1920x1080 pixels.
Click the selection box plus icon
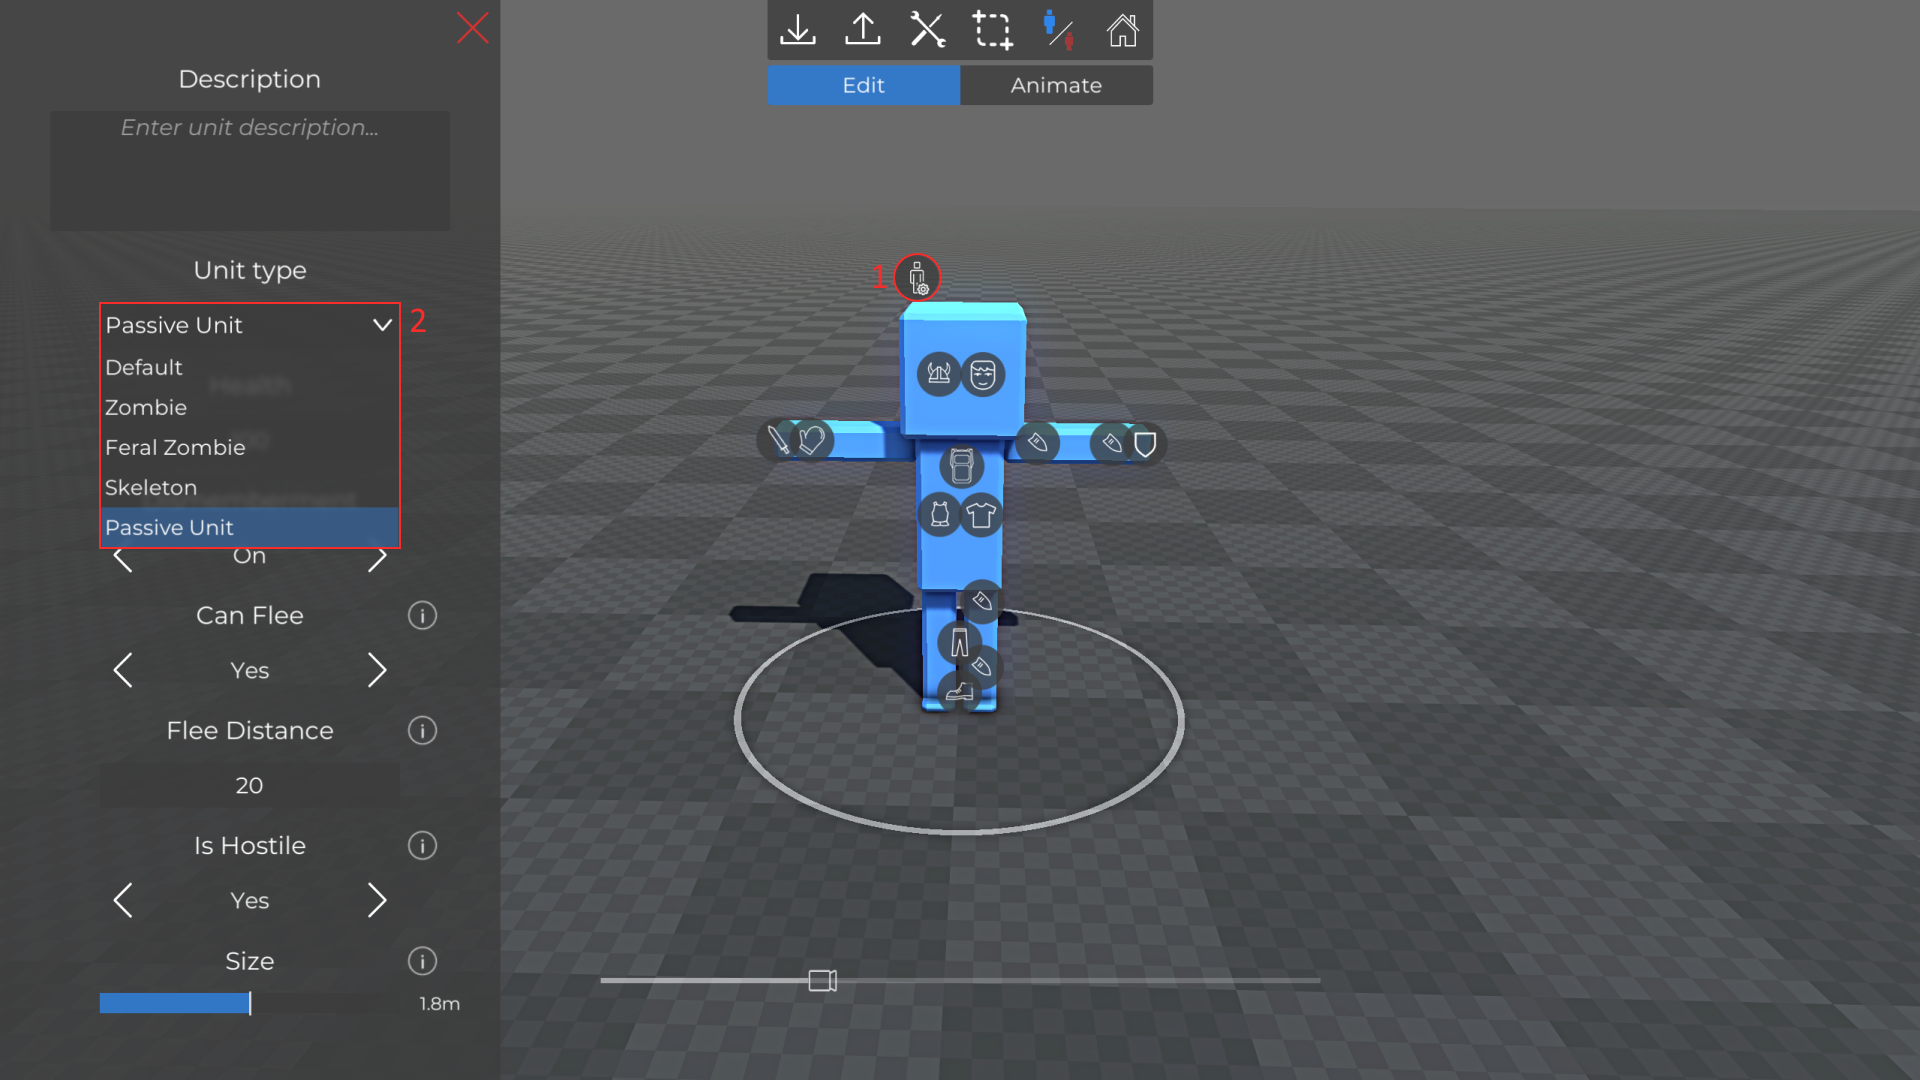(992, 30)
